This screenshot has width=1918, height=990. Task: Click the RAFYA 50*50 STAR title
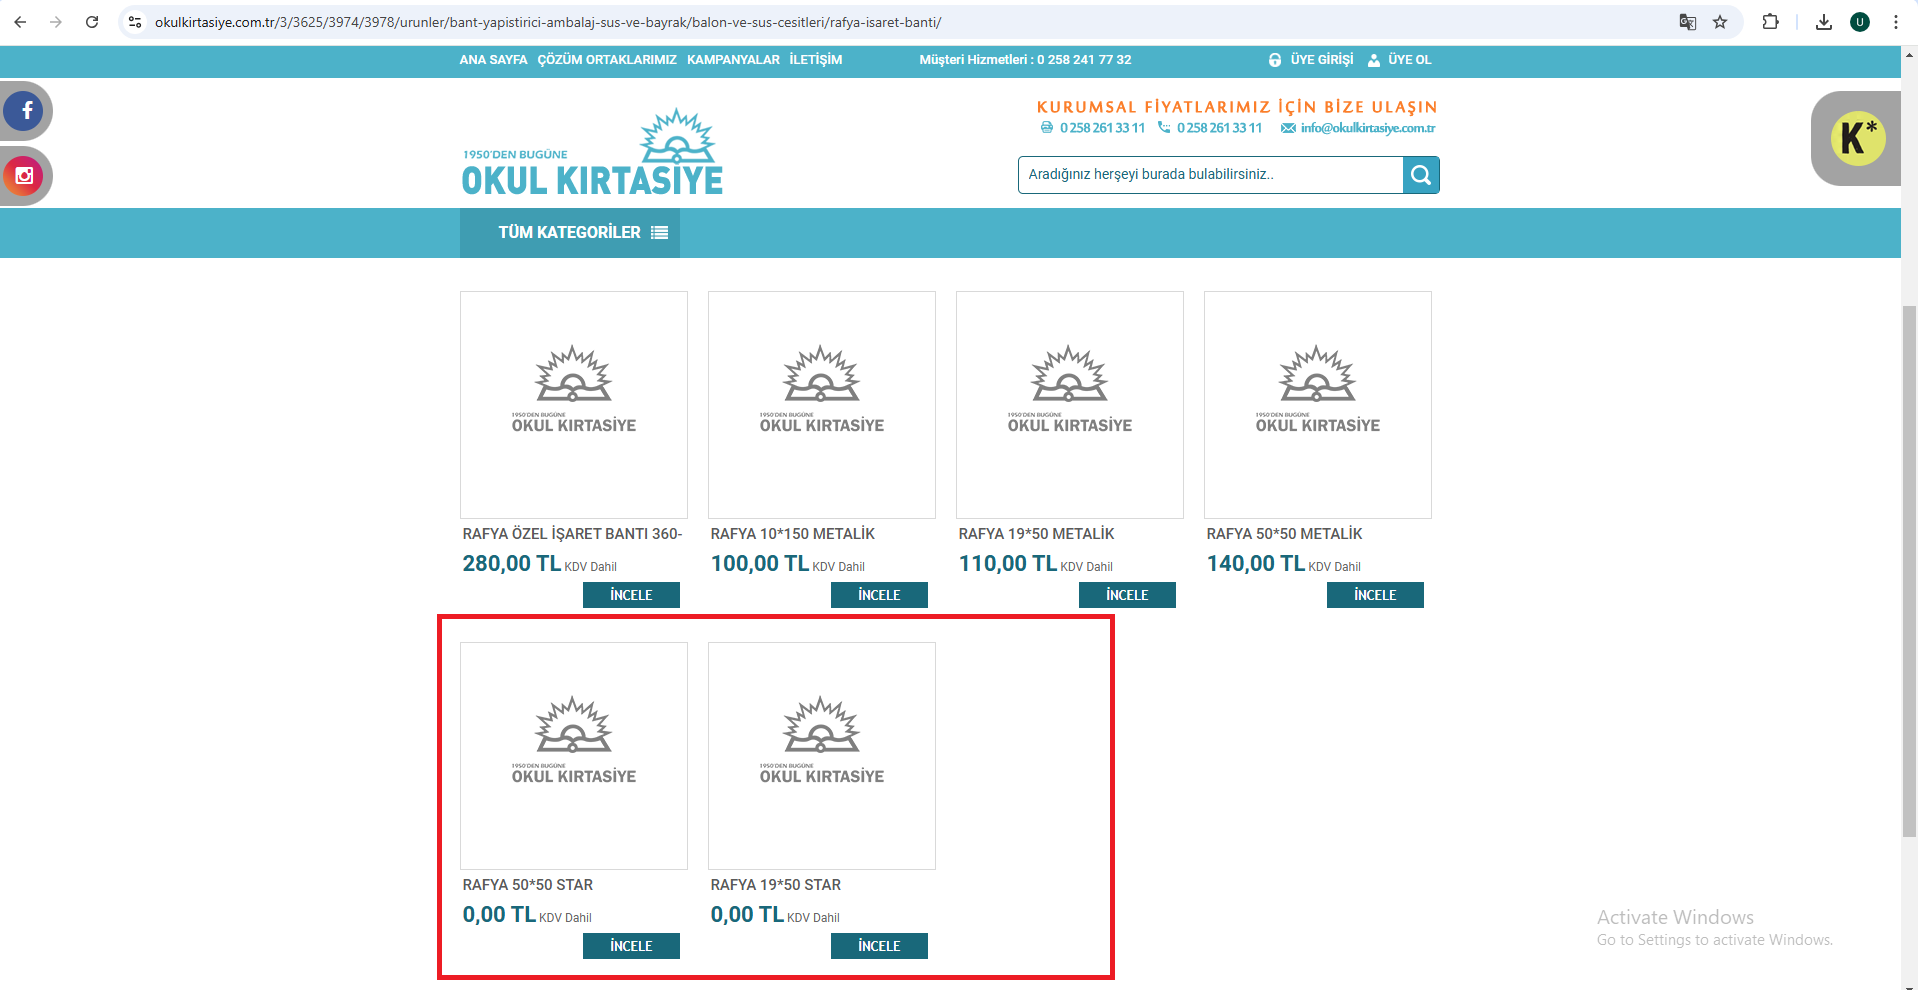coord(528,885)
